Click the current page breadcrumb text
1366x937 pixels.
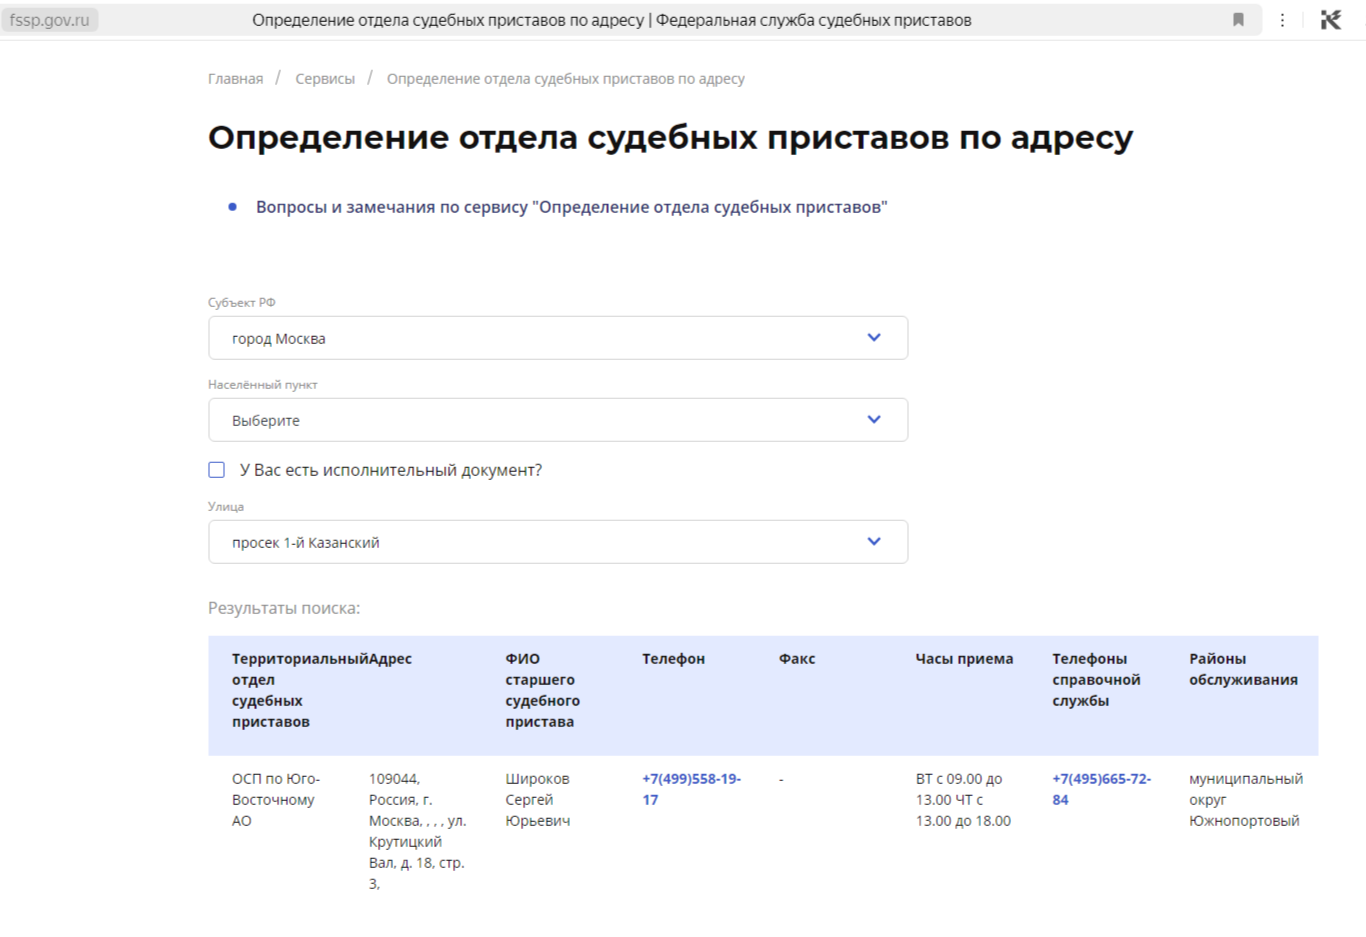pyautogui.click(x=566, y=79)
